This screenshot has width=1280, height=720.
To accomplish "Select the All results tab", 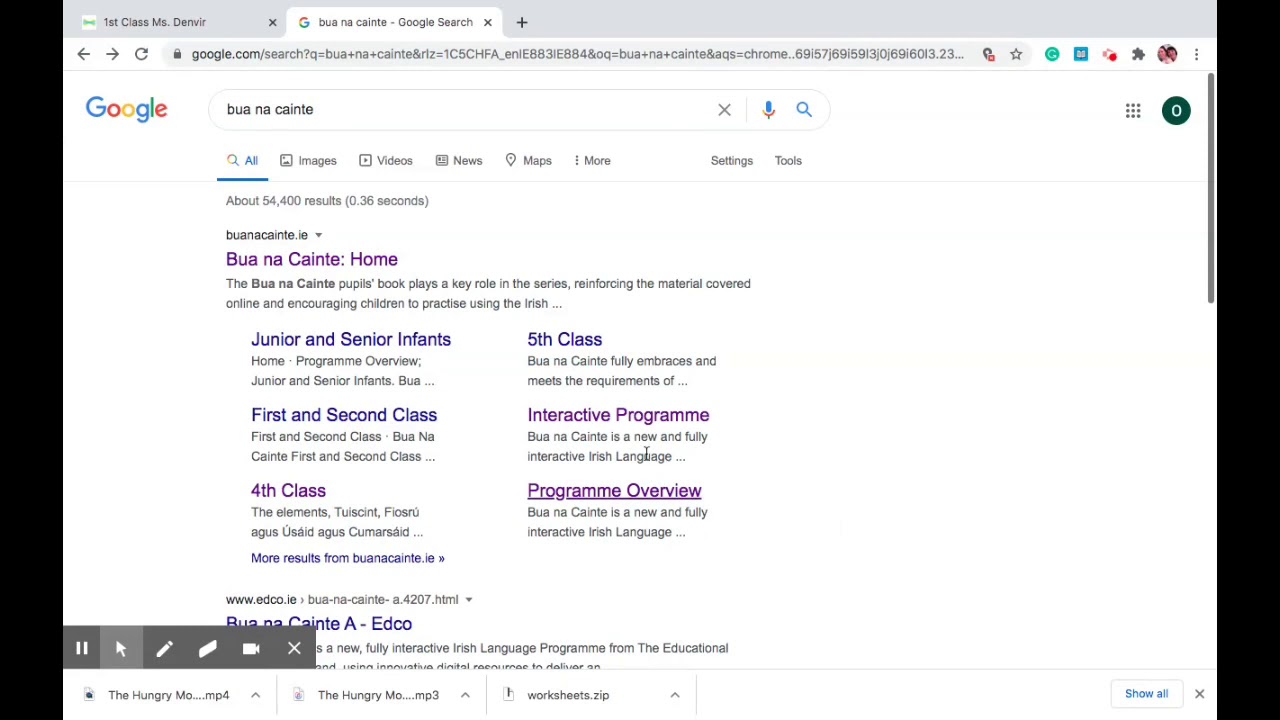I will (242, 160).
